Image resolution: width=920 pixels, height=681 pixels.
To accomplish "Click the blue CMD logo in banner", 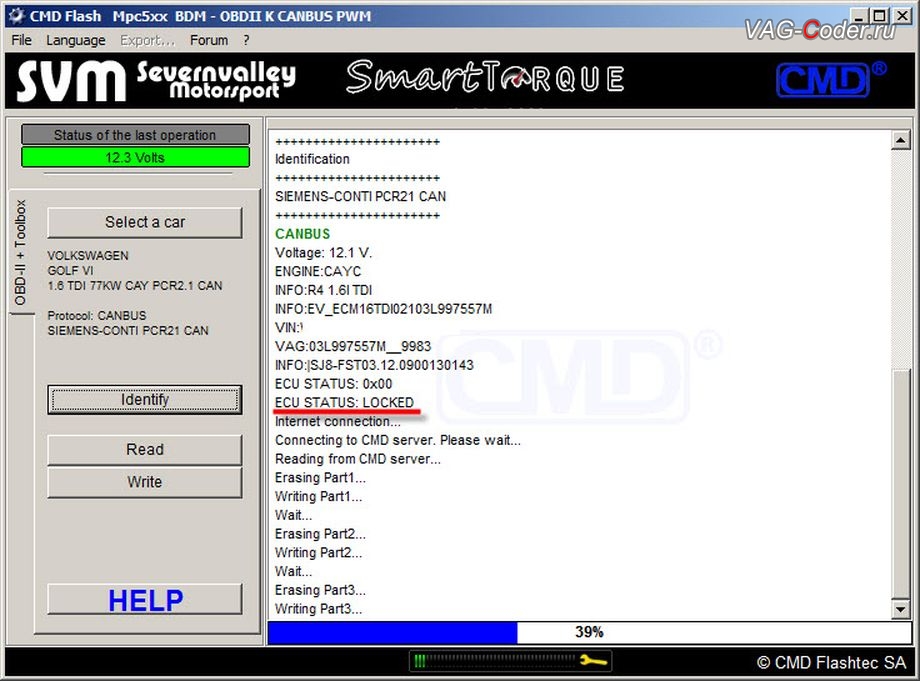I will click(x=831, y=79).
